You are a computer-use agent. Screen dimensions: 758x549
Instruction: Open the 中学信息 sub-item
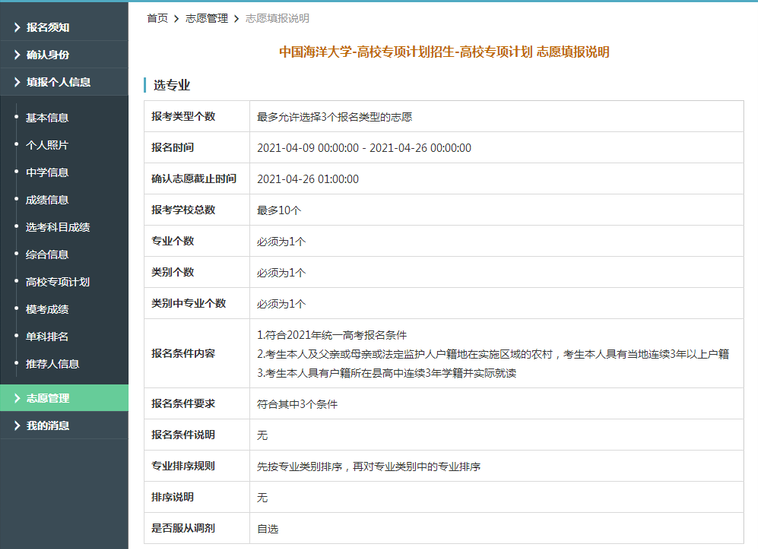click(x=47, y=173)
